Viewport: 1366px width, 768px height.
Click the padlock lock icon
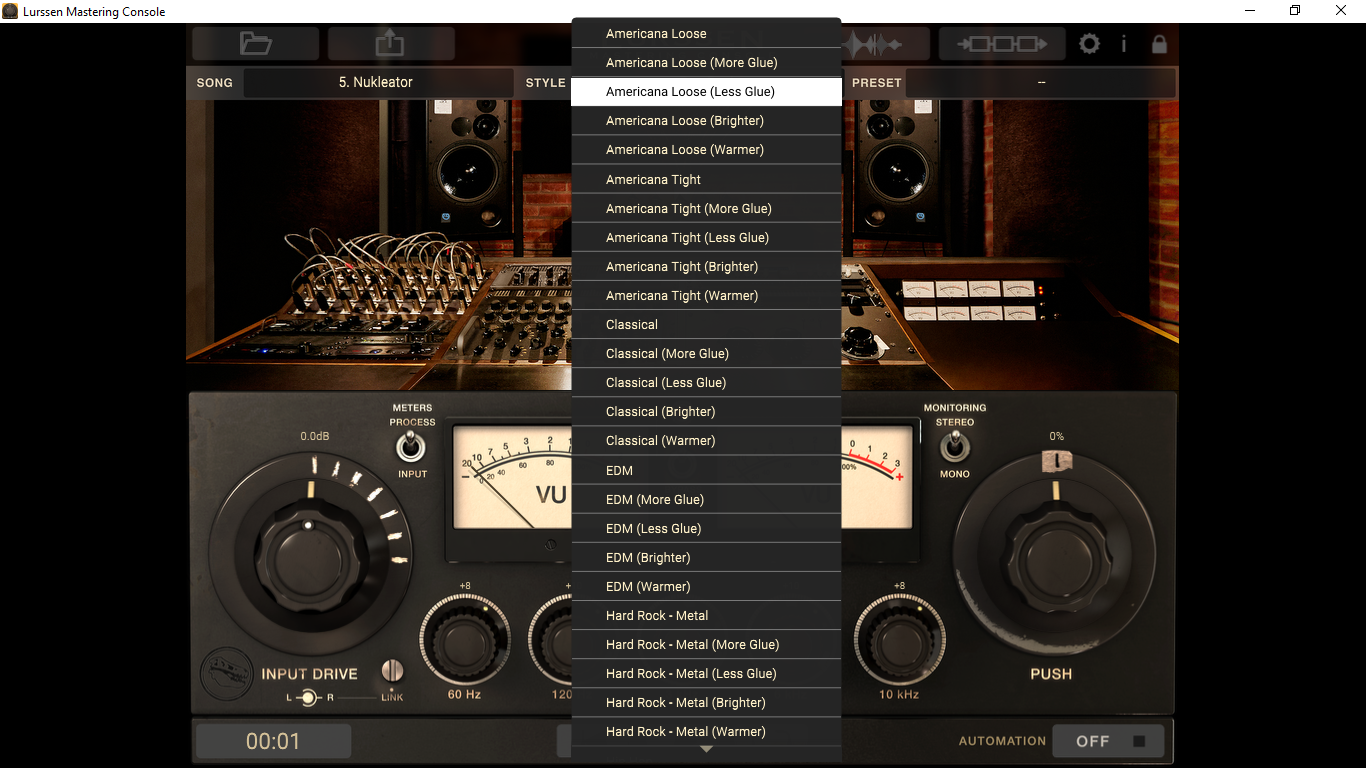1159,44
